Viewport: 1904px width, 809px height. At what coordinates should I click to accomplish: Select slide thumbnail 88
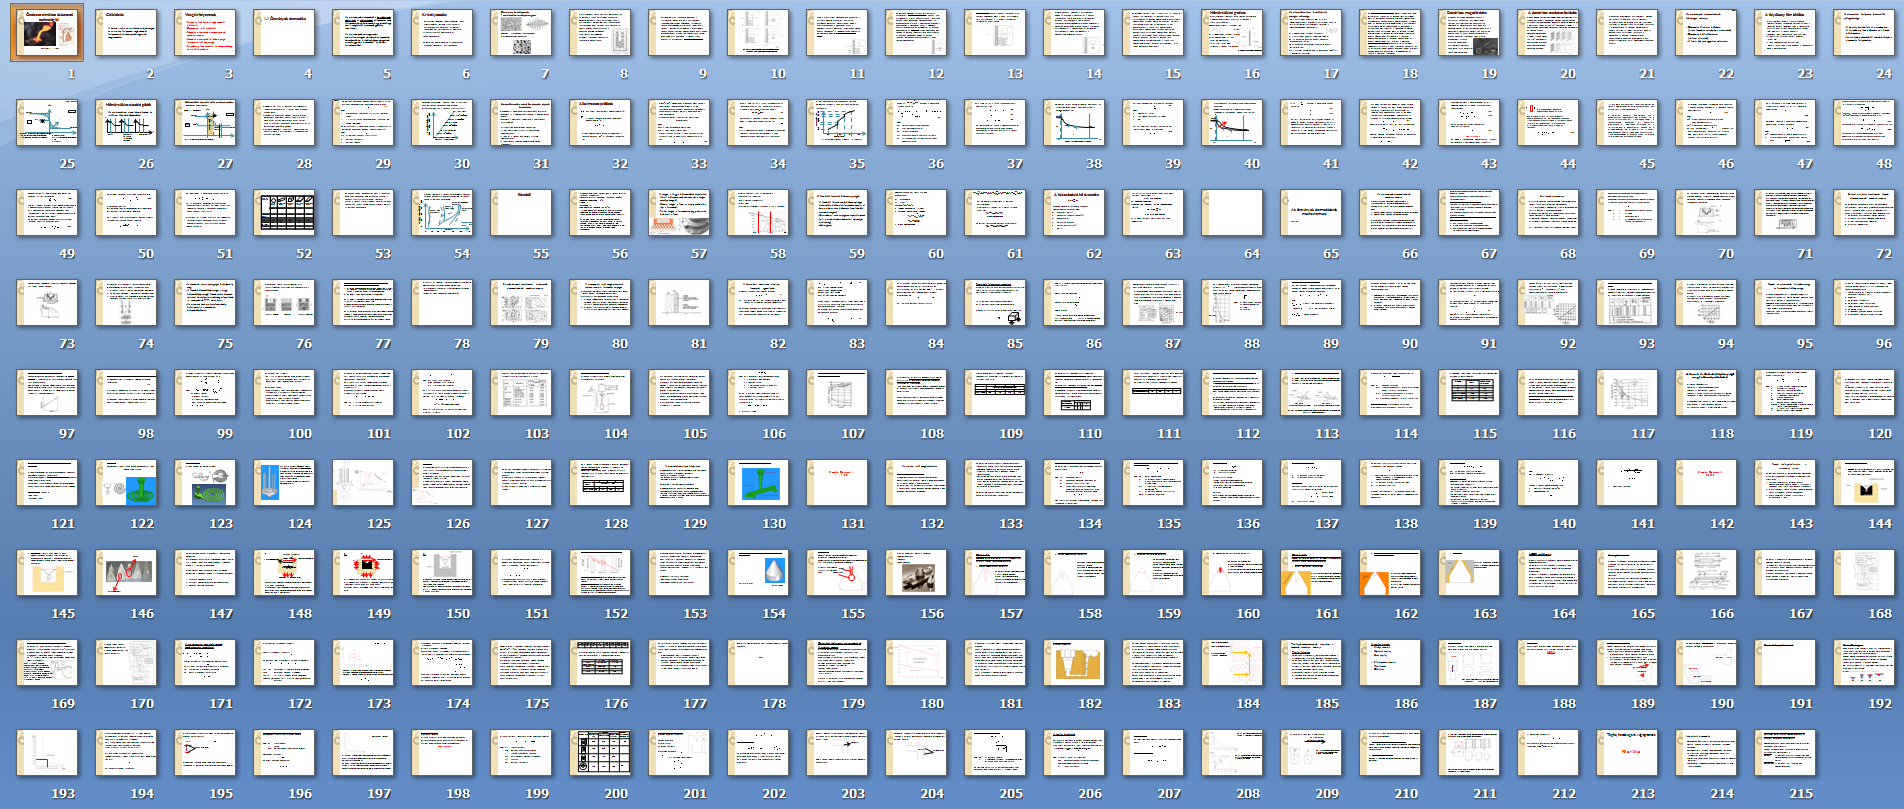pos(1232,303)
